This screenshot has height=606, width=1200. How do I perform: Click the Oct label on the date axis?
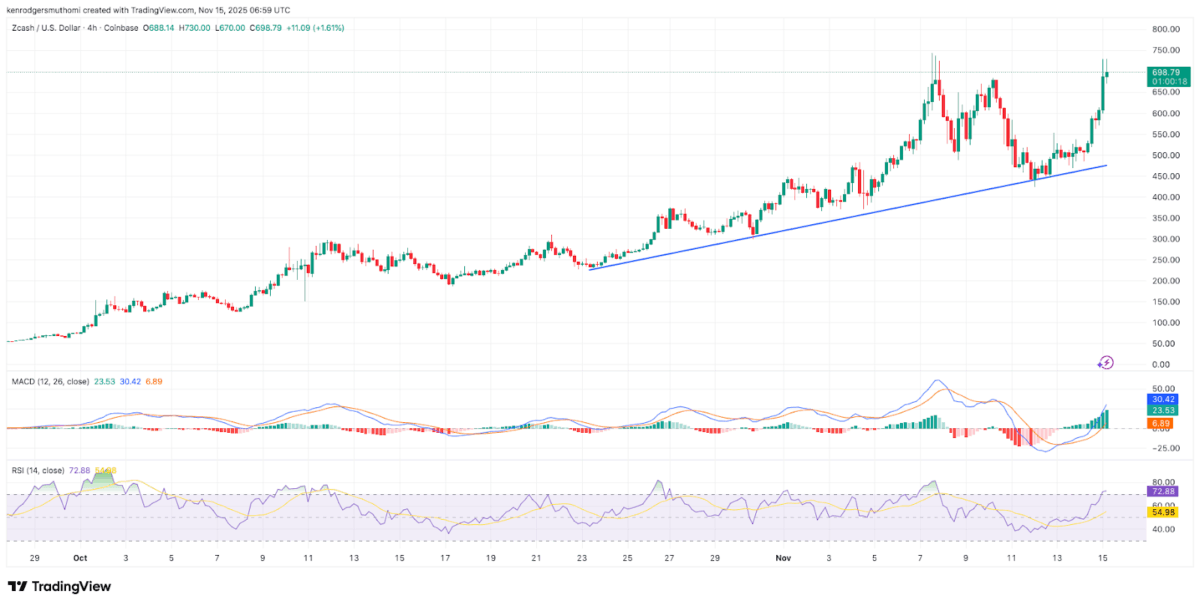pos(79,559)
